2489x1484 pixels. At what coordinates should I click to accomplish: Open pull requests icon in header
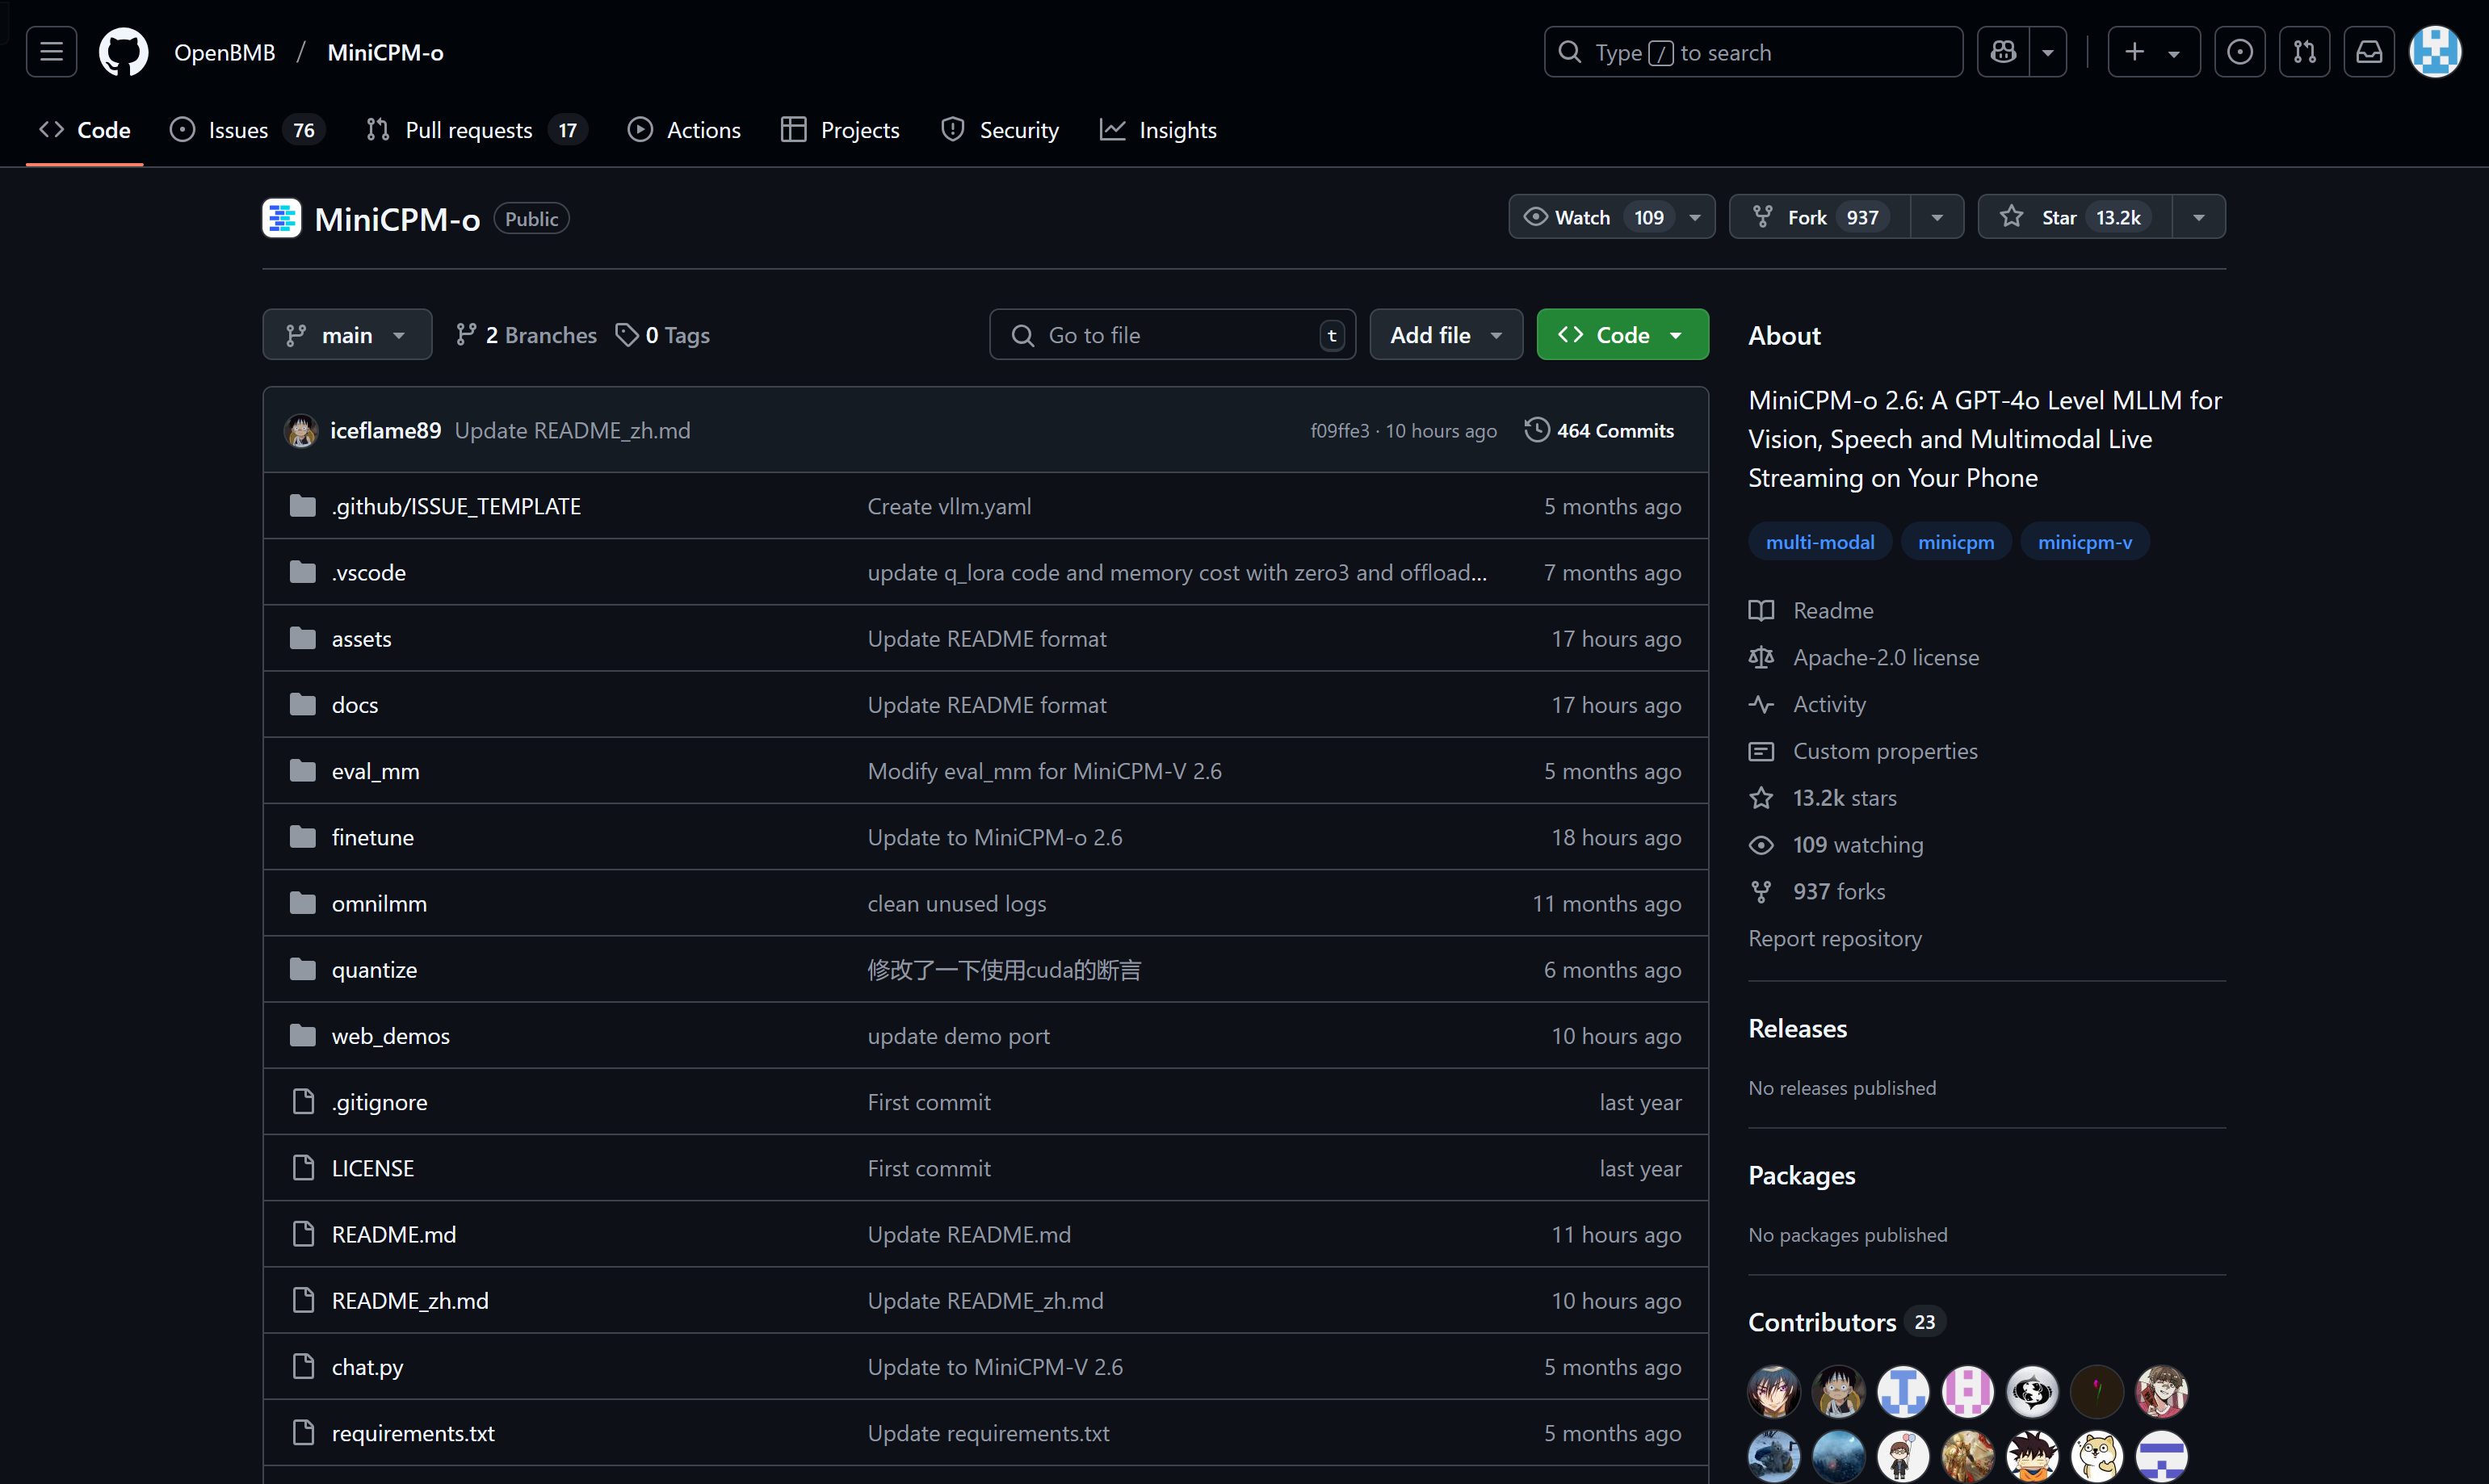[x=2304, y=52]
